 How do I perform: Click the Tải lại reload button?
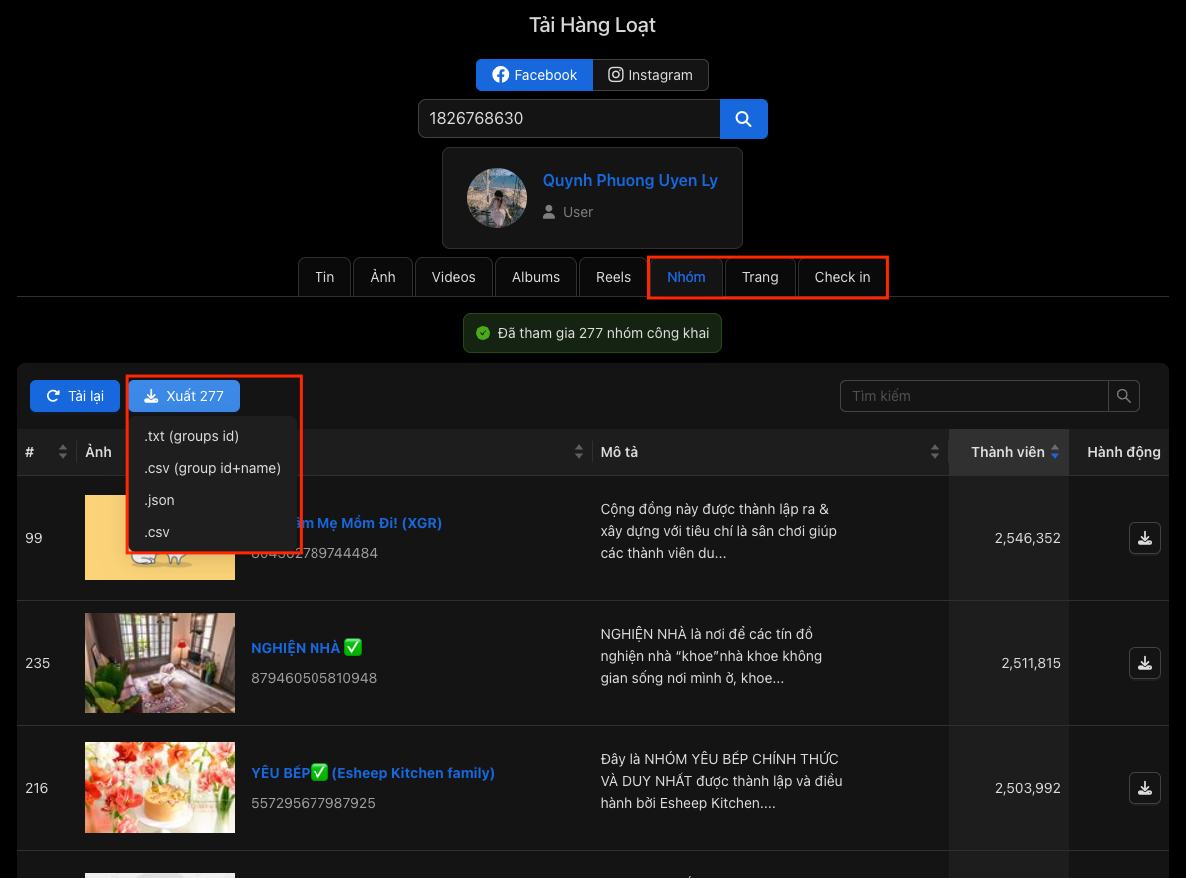[x=75, y=396]
